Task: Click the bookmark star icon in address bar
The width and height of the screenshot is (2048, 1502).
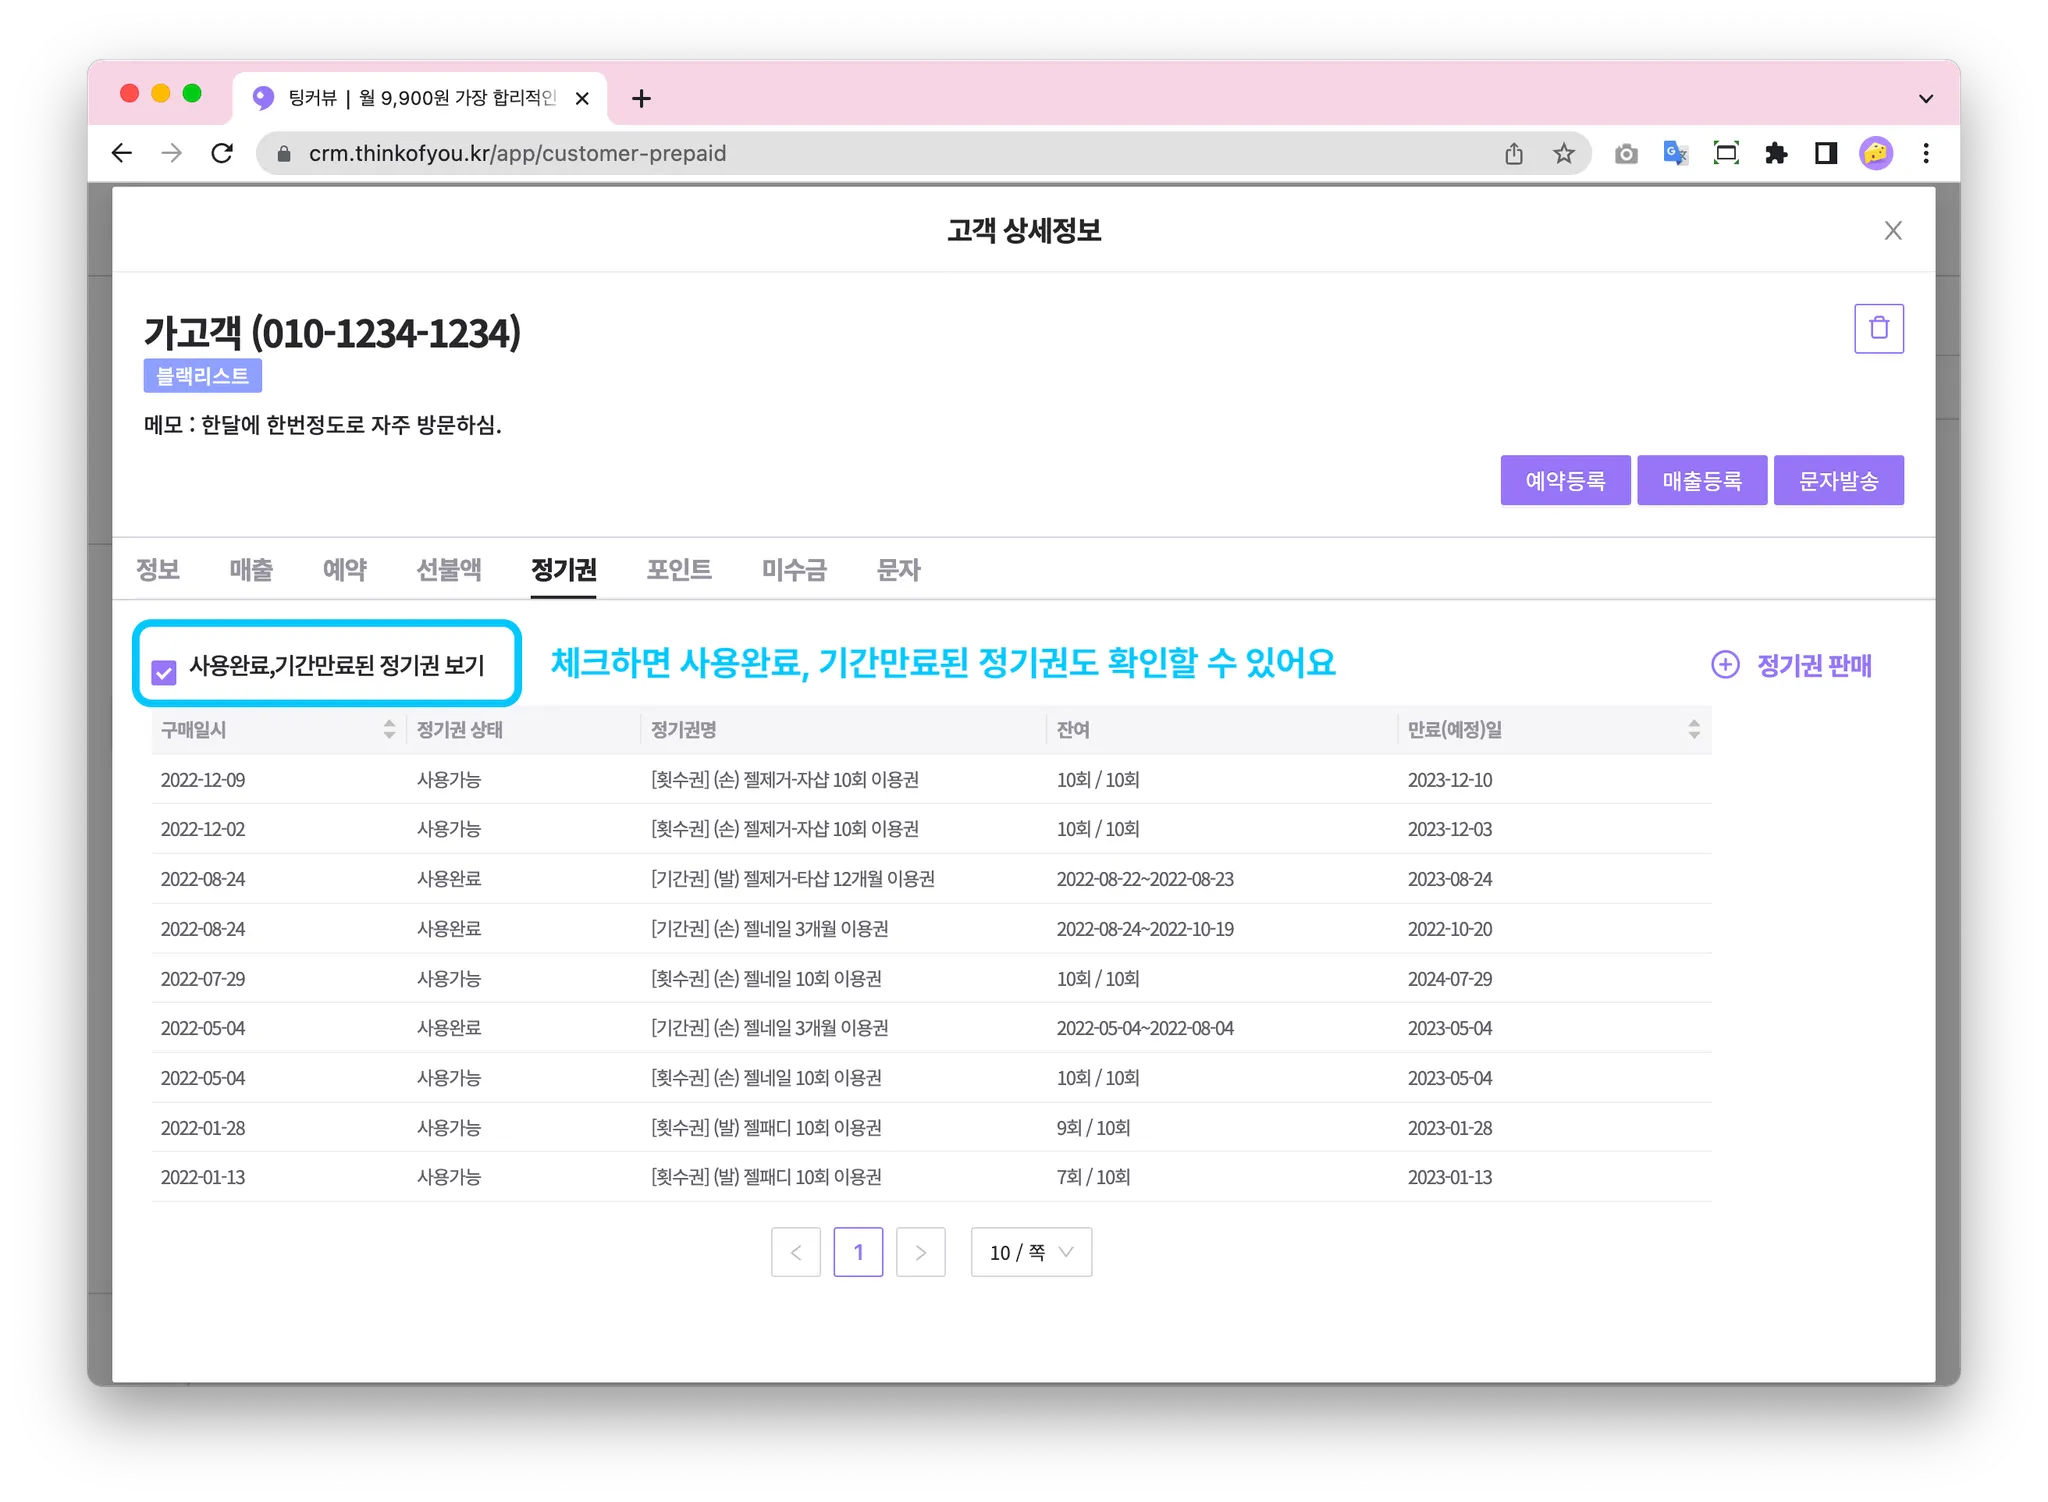Action: [1563, 153]
